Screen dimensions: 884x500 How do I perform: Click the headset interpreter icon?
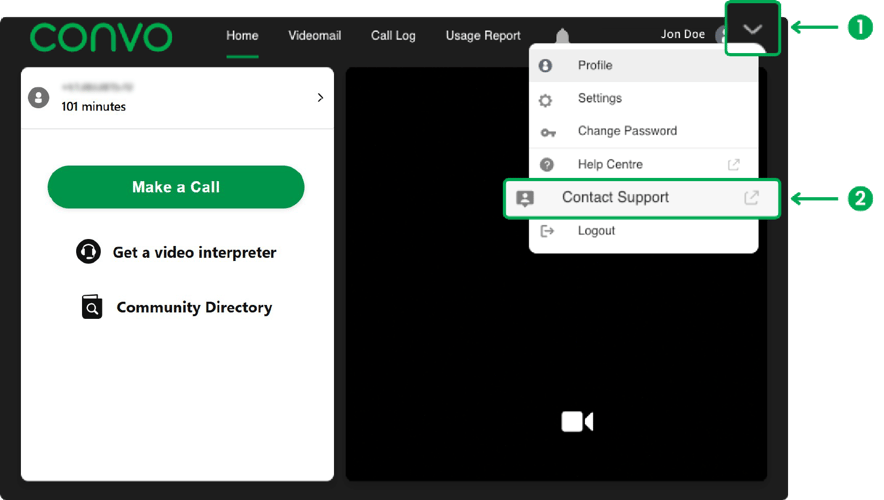tap(89, 252)
